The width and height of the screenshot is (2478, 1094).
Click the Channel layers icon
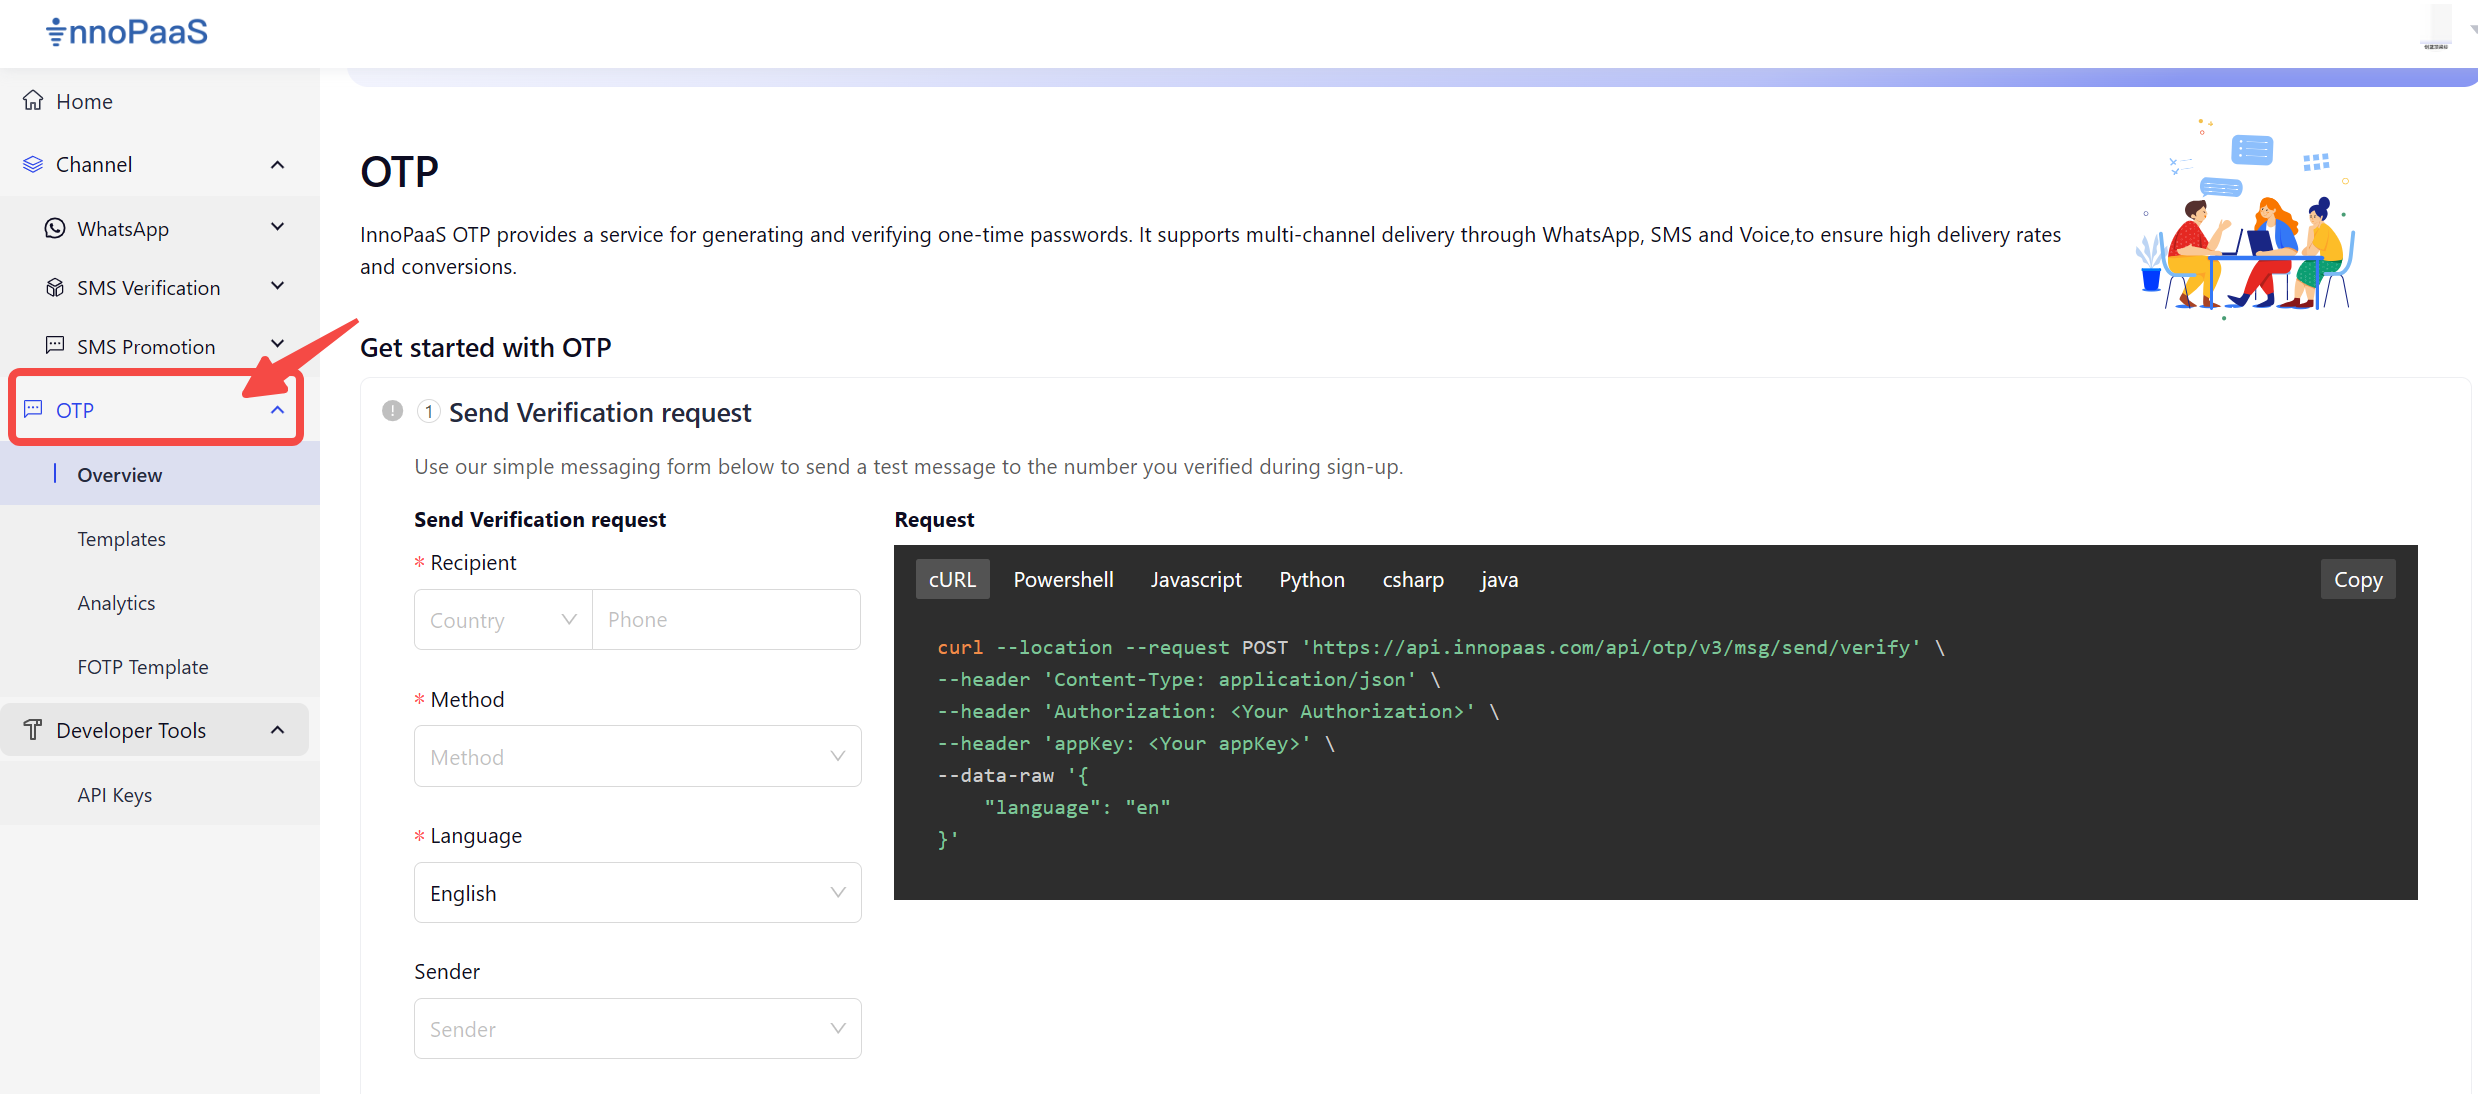click(33, 164)
